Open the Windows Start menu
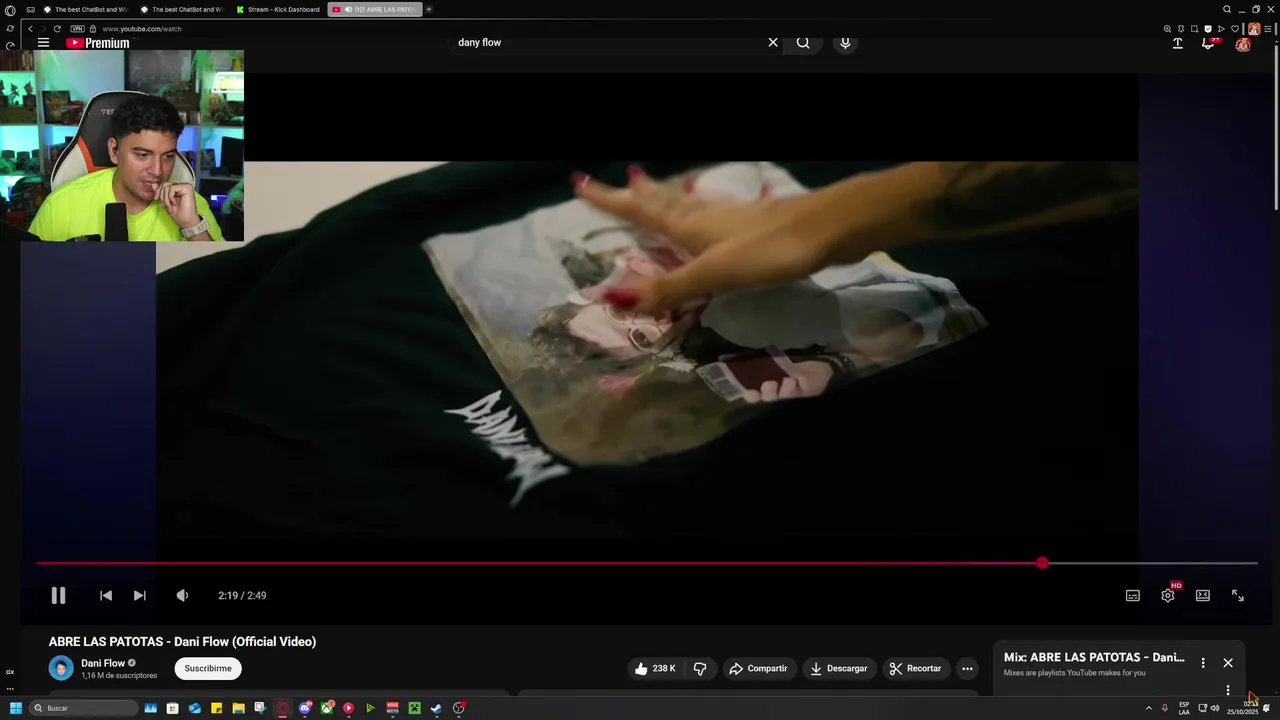 click(x=16, y=708)
